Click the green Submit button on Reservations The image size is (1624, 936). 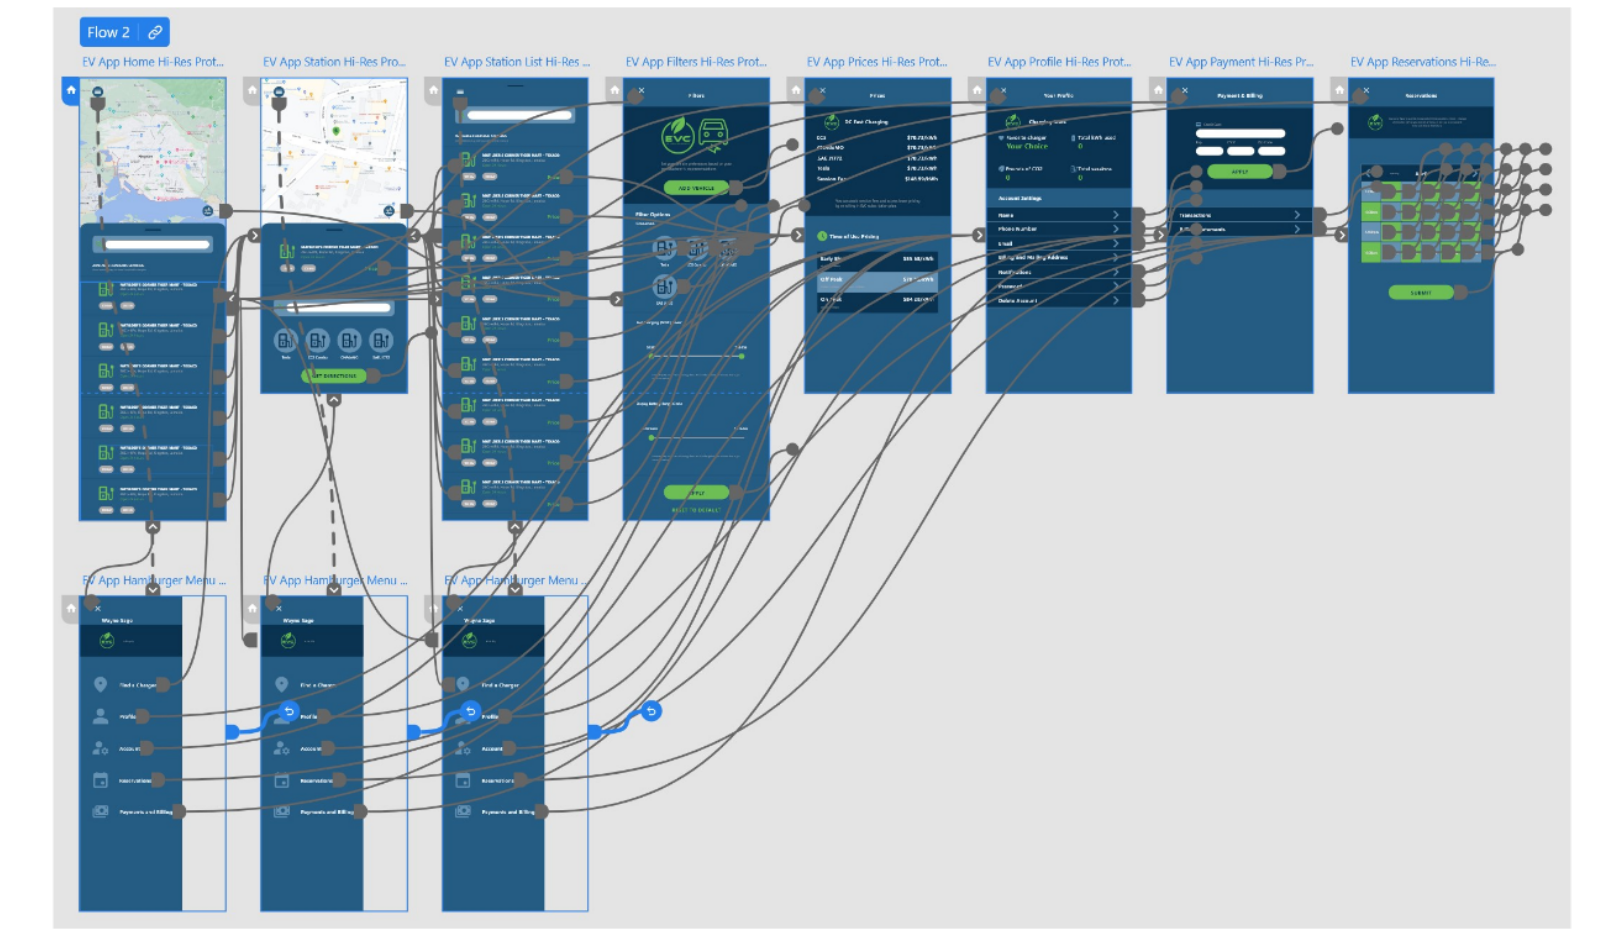pos(1420,293)
